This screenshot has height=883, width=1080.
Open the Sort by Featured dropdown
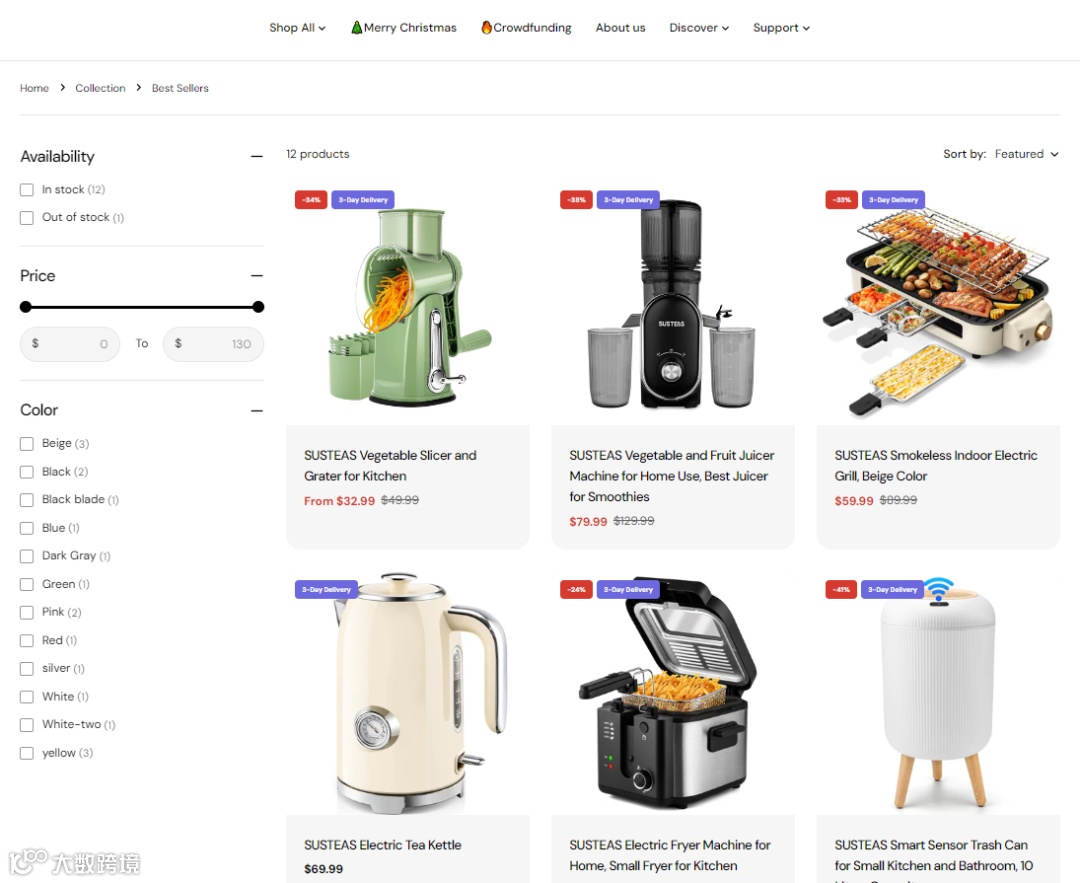pos(1026,154)
